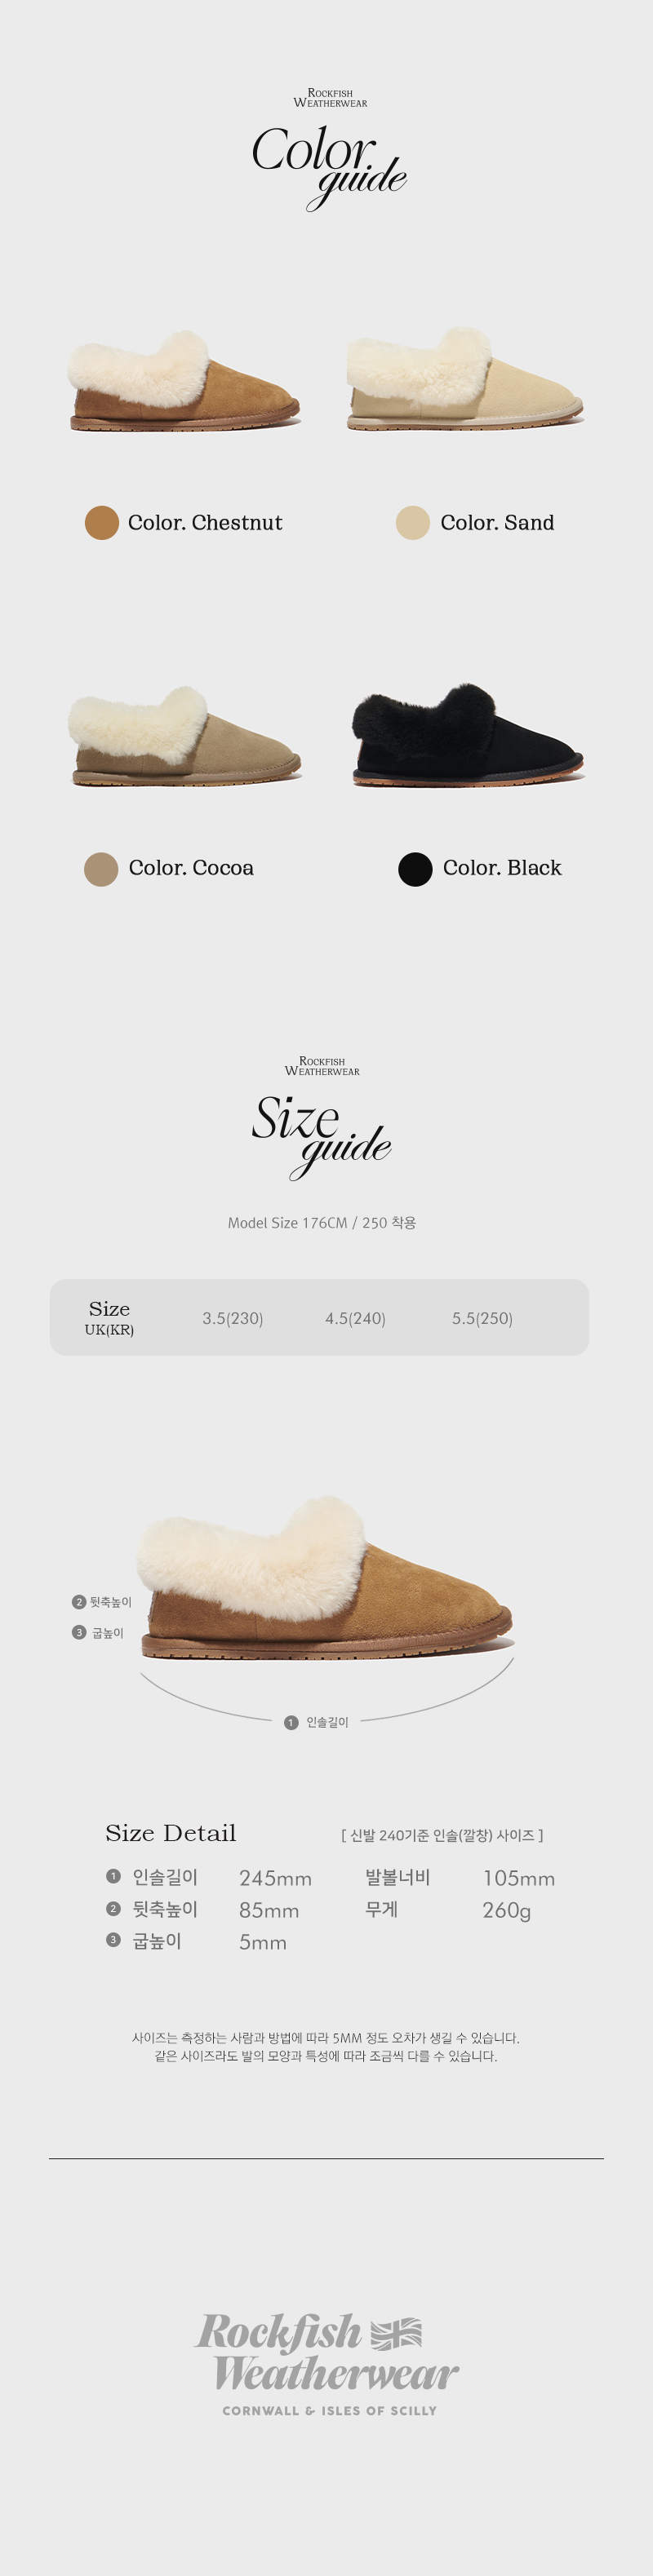The height and width of the screenshot is (2576, 653).
Task: Select size 4.5(240) in size table
Action: point(355,1318)
